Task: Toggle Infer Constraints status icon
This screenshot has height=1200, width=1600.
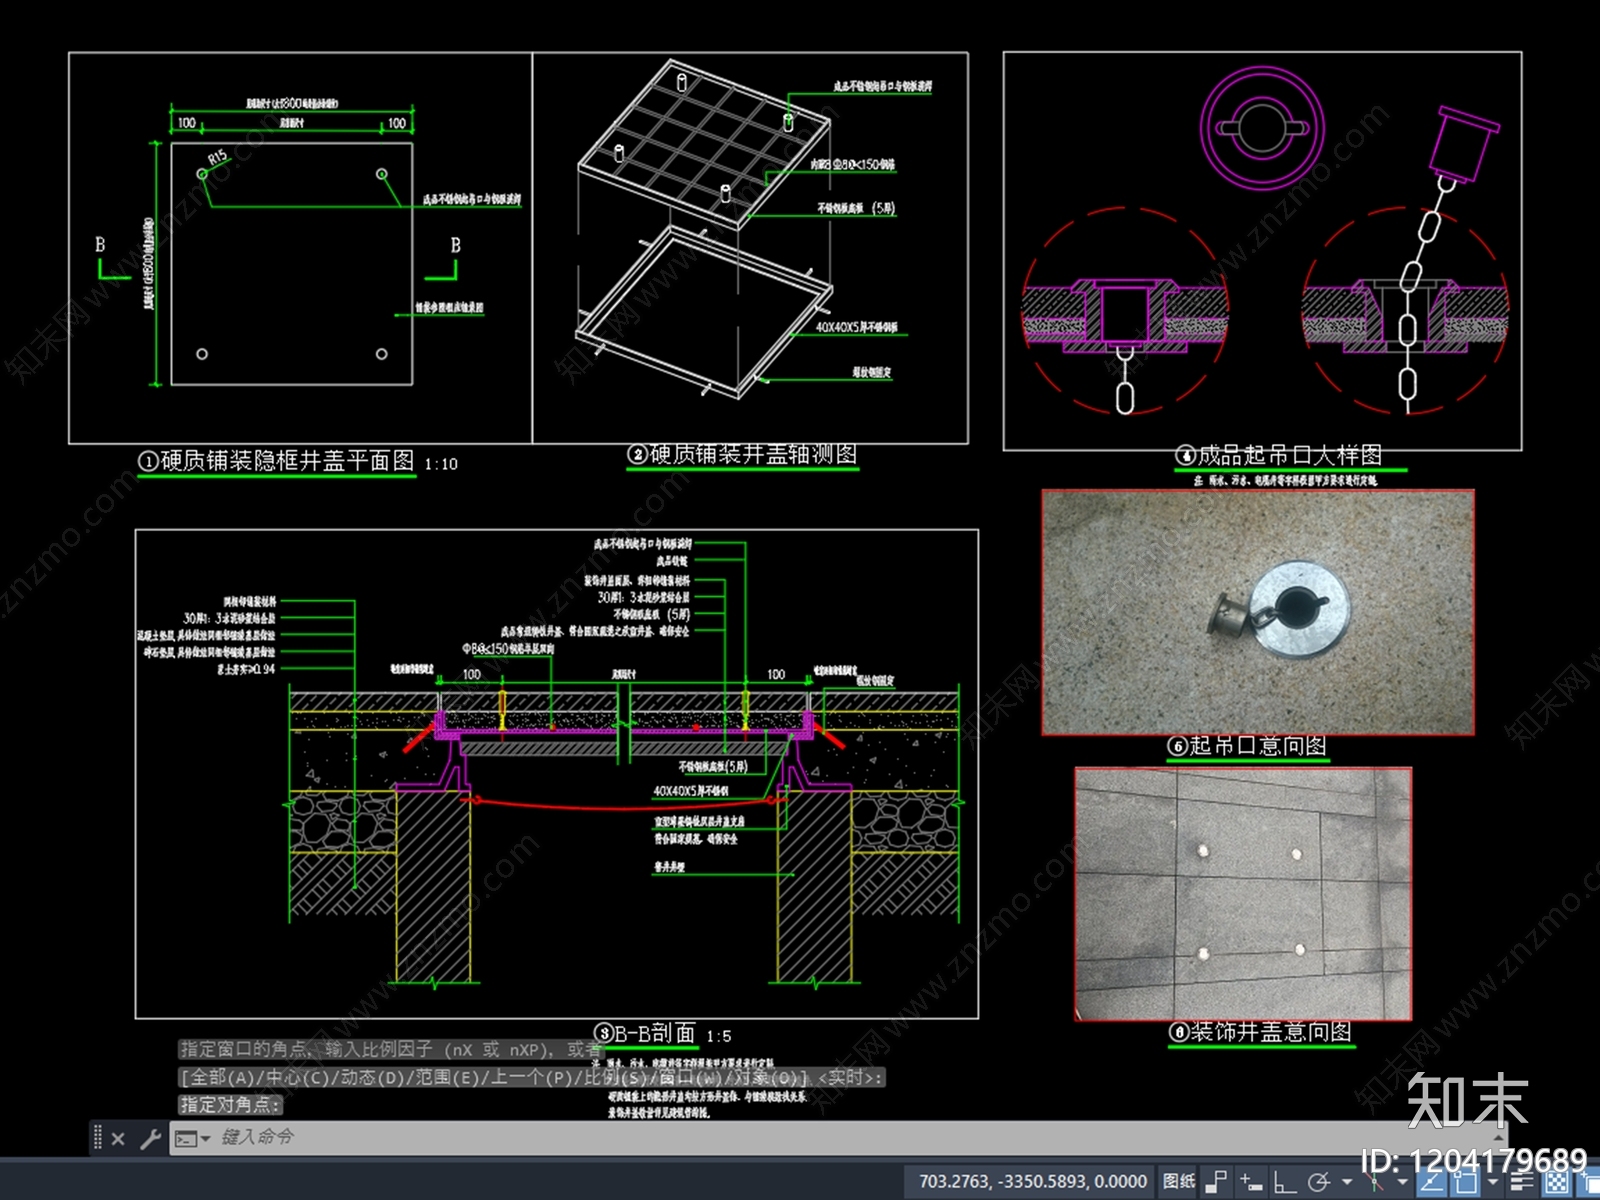Action: click(x=1216, y=1182)
